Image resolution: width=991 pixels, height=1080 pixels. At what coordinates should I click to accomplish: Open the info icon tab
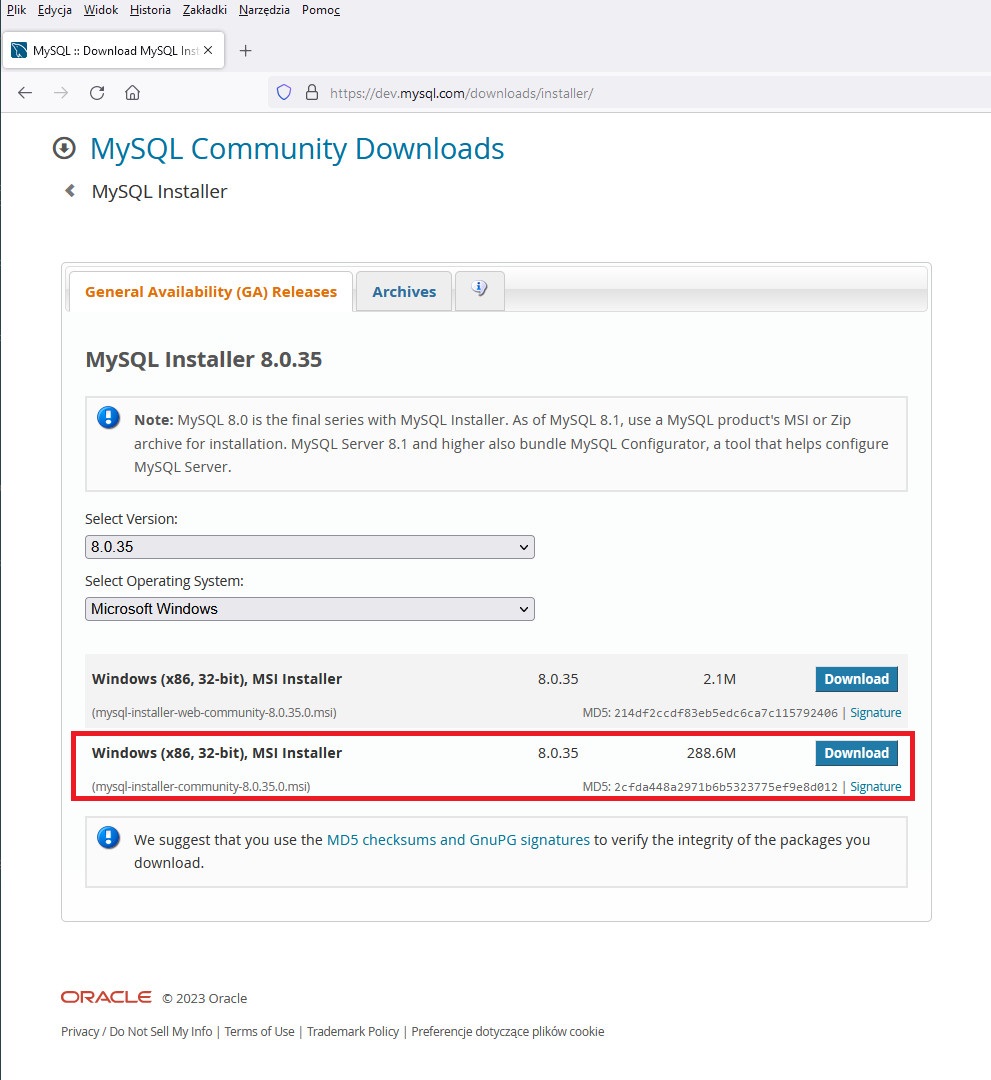click(x=480, y=290)
